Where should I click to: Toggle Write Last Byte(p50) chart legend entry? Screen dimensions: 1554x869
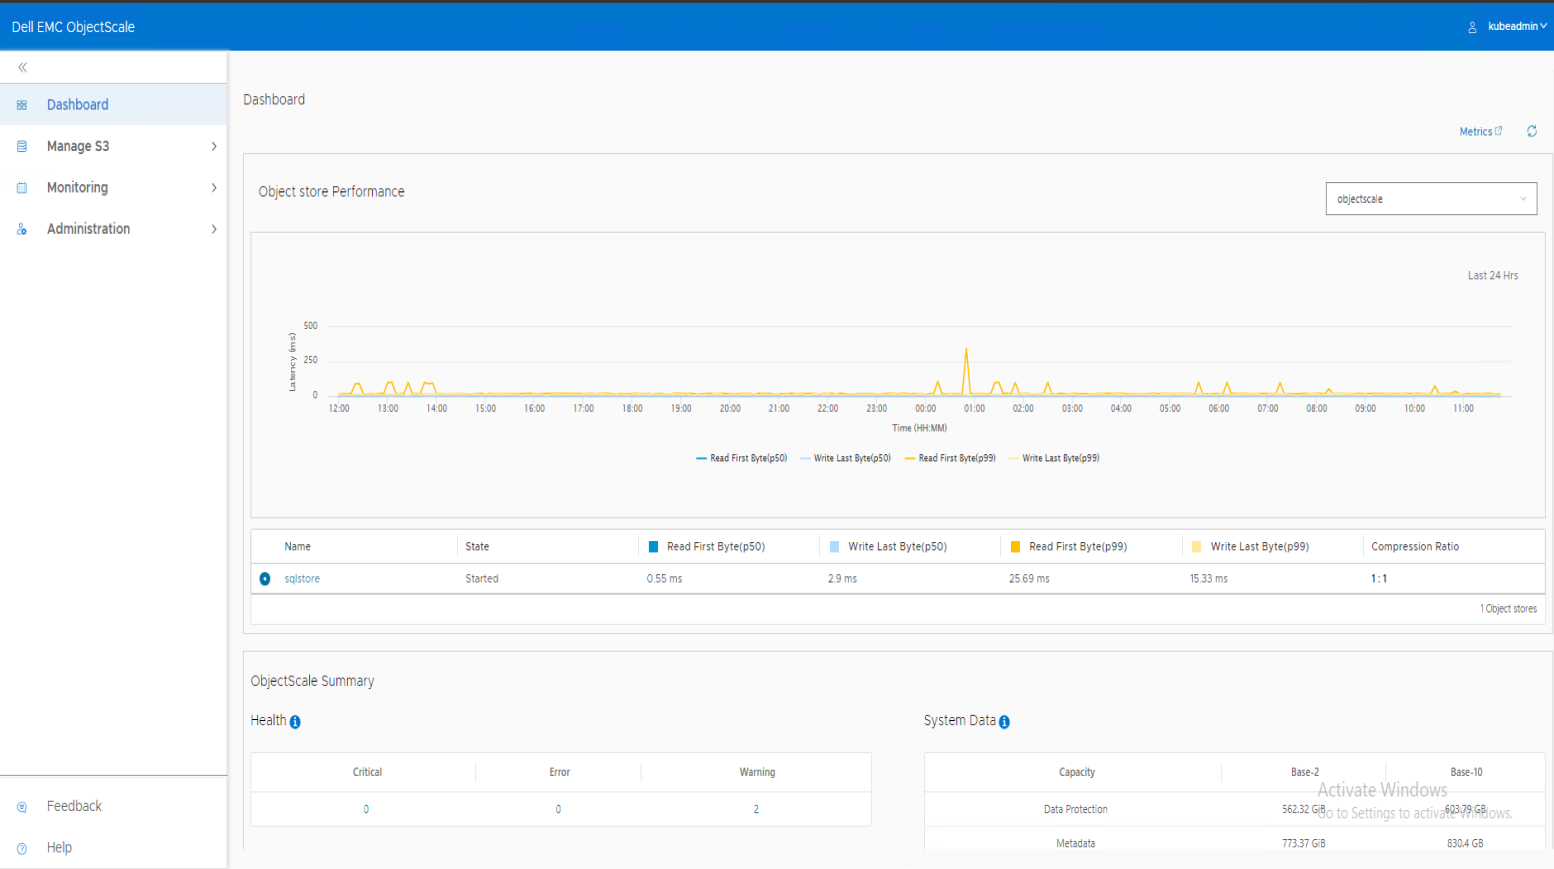click(845, 458)
